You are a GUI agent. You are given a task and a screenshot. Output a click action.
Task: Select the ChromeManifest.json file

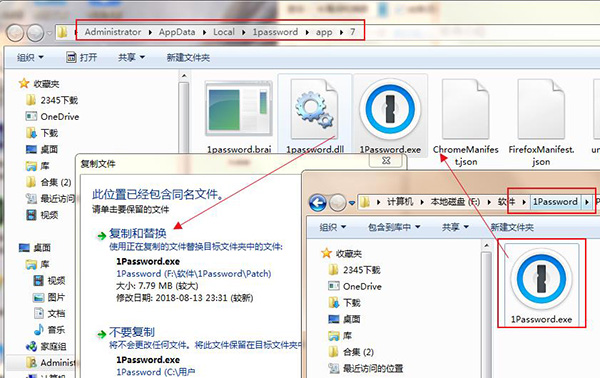[466, 122]
